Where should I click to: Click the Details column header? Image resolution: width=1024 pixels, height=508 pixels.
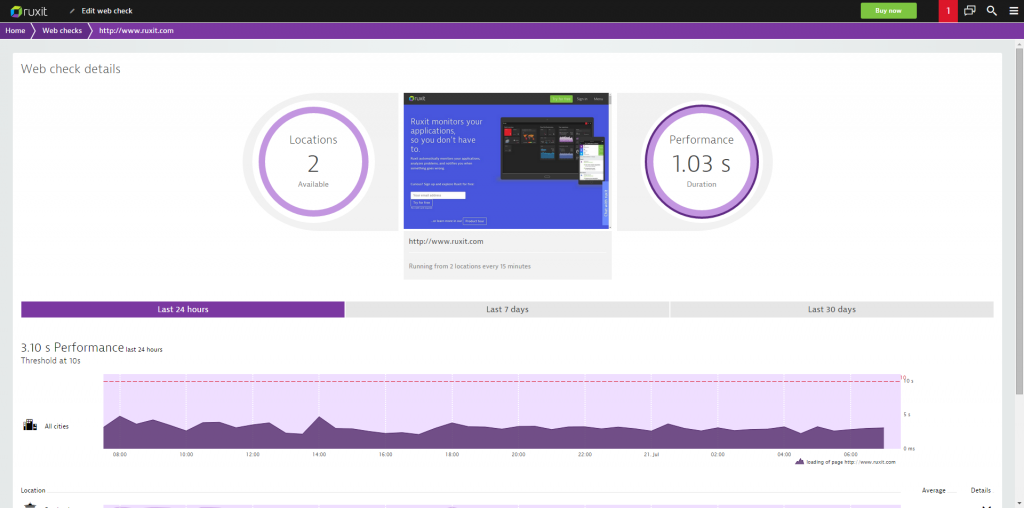click(980, 490)
